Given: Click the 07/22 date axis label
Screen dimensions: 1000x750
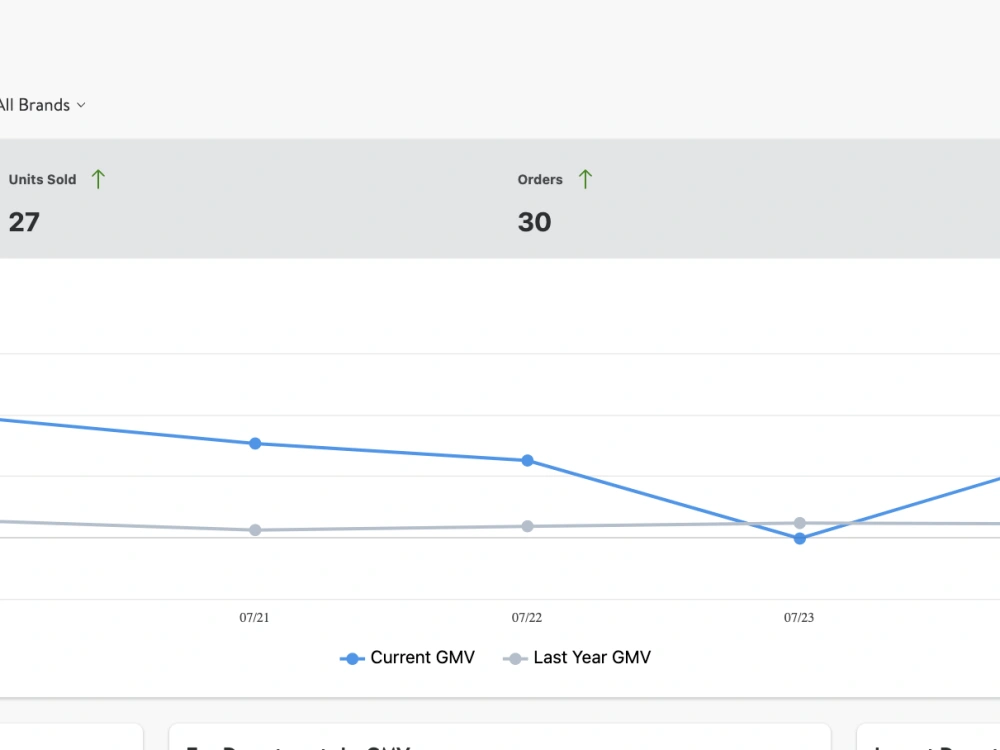Looking at the screenshot, I should (x=527, y=617).
